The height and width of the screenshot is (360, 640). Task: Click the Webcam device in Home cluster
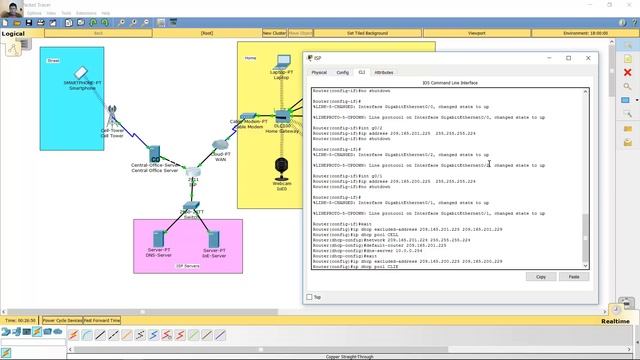click(282, 169)
